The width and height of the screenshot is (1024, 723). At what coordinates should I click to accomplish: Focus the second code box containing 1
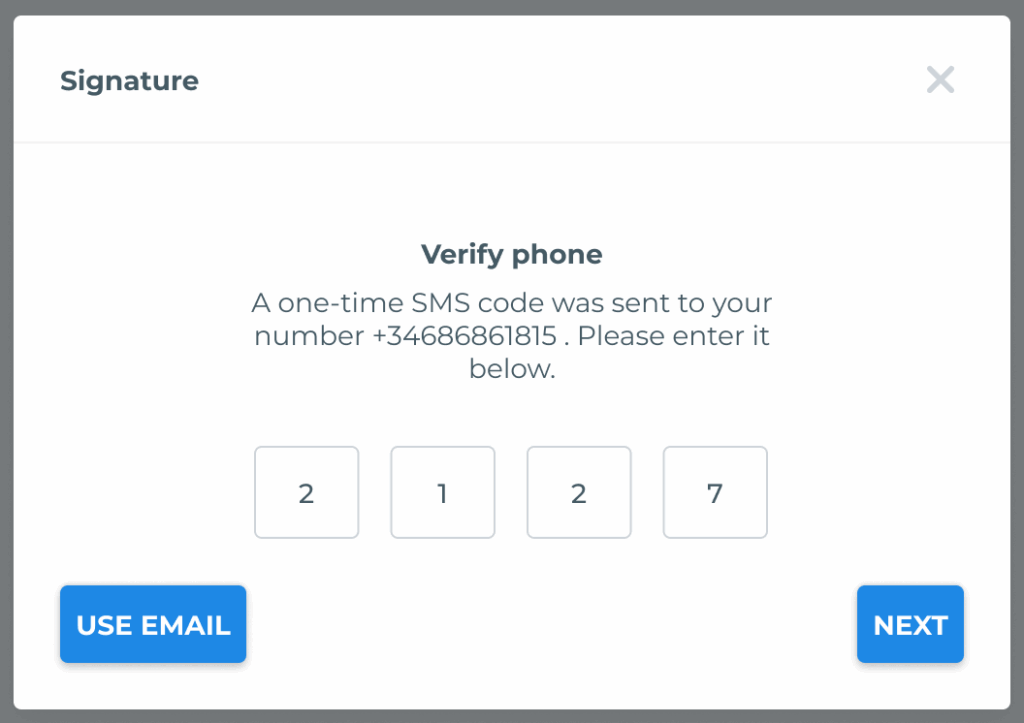click(x=442, y=492)
